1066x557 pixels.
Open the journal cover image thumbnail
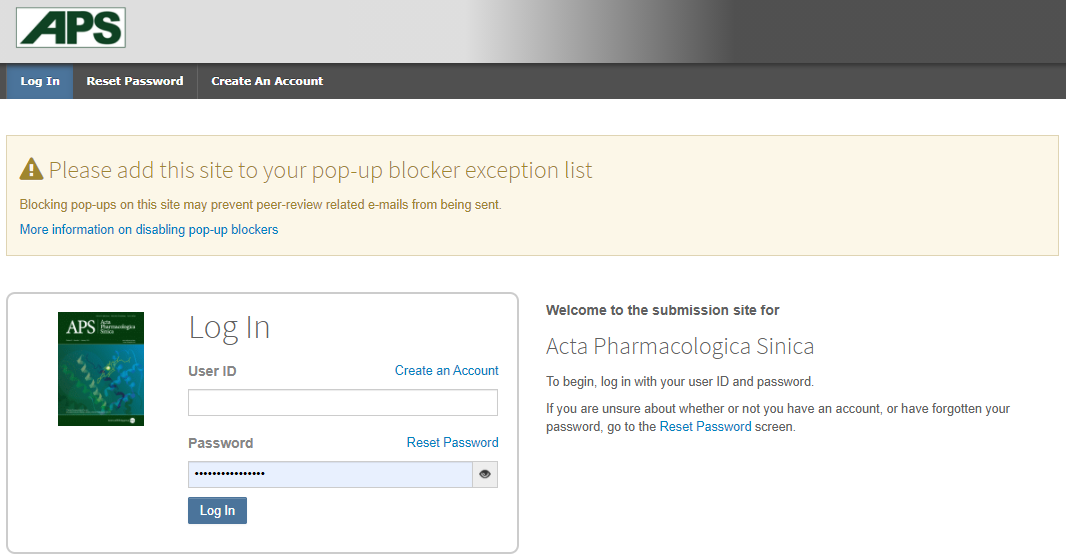[x=101, y=369]
